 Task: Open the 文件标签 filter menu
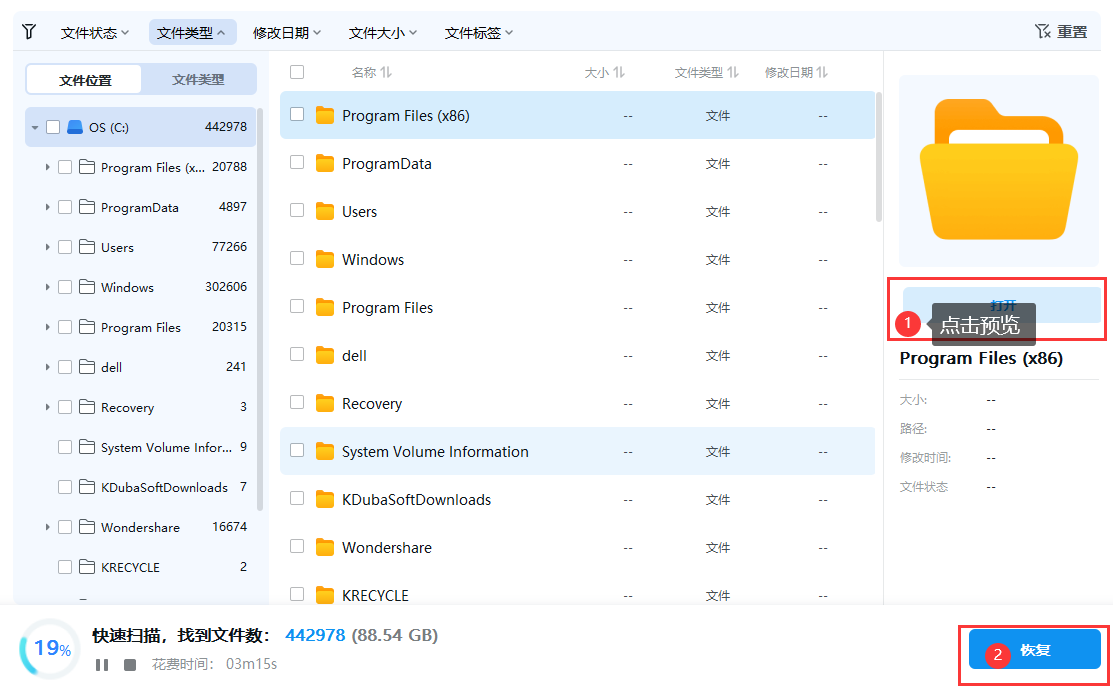tap(478, 31)
